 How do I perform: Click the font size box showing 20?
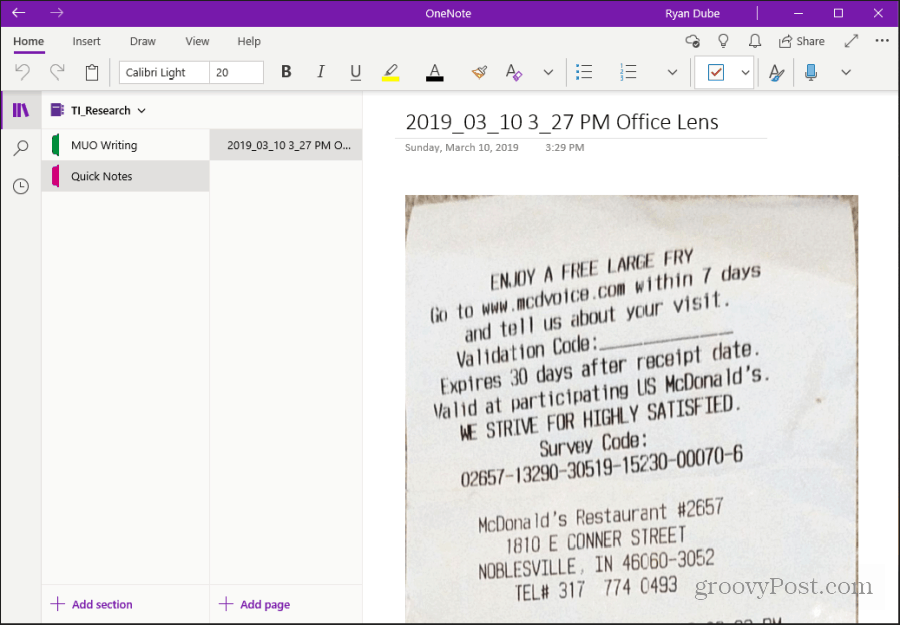[236, 72]
